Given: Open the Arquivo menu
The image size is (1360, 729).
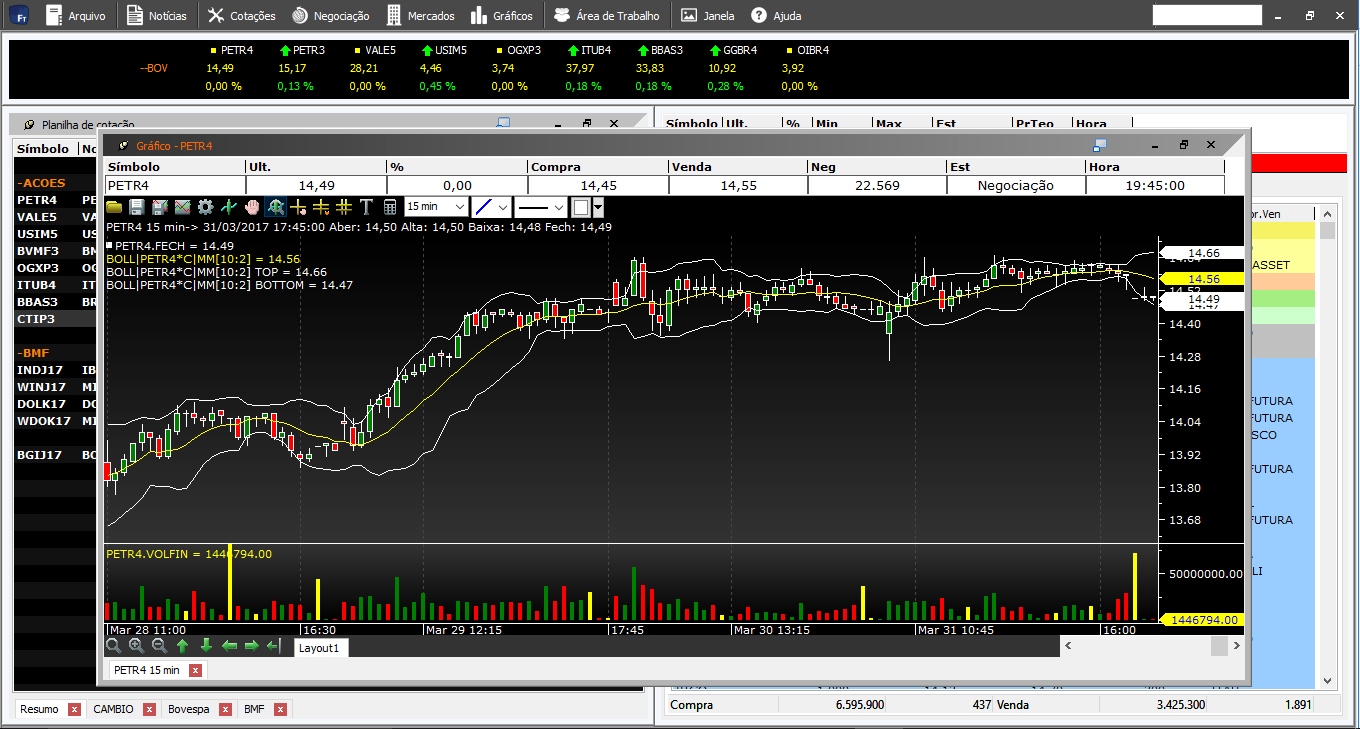Looking at the screenshot, I should coord(76,16).
